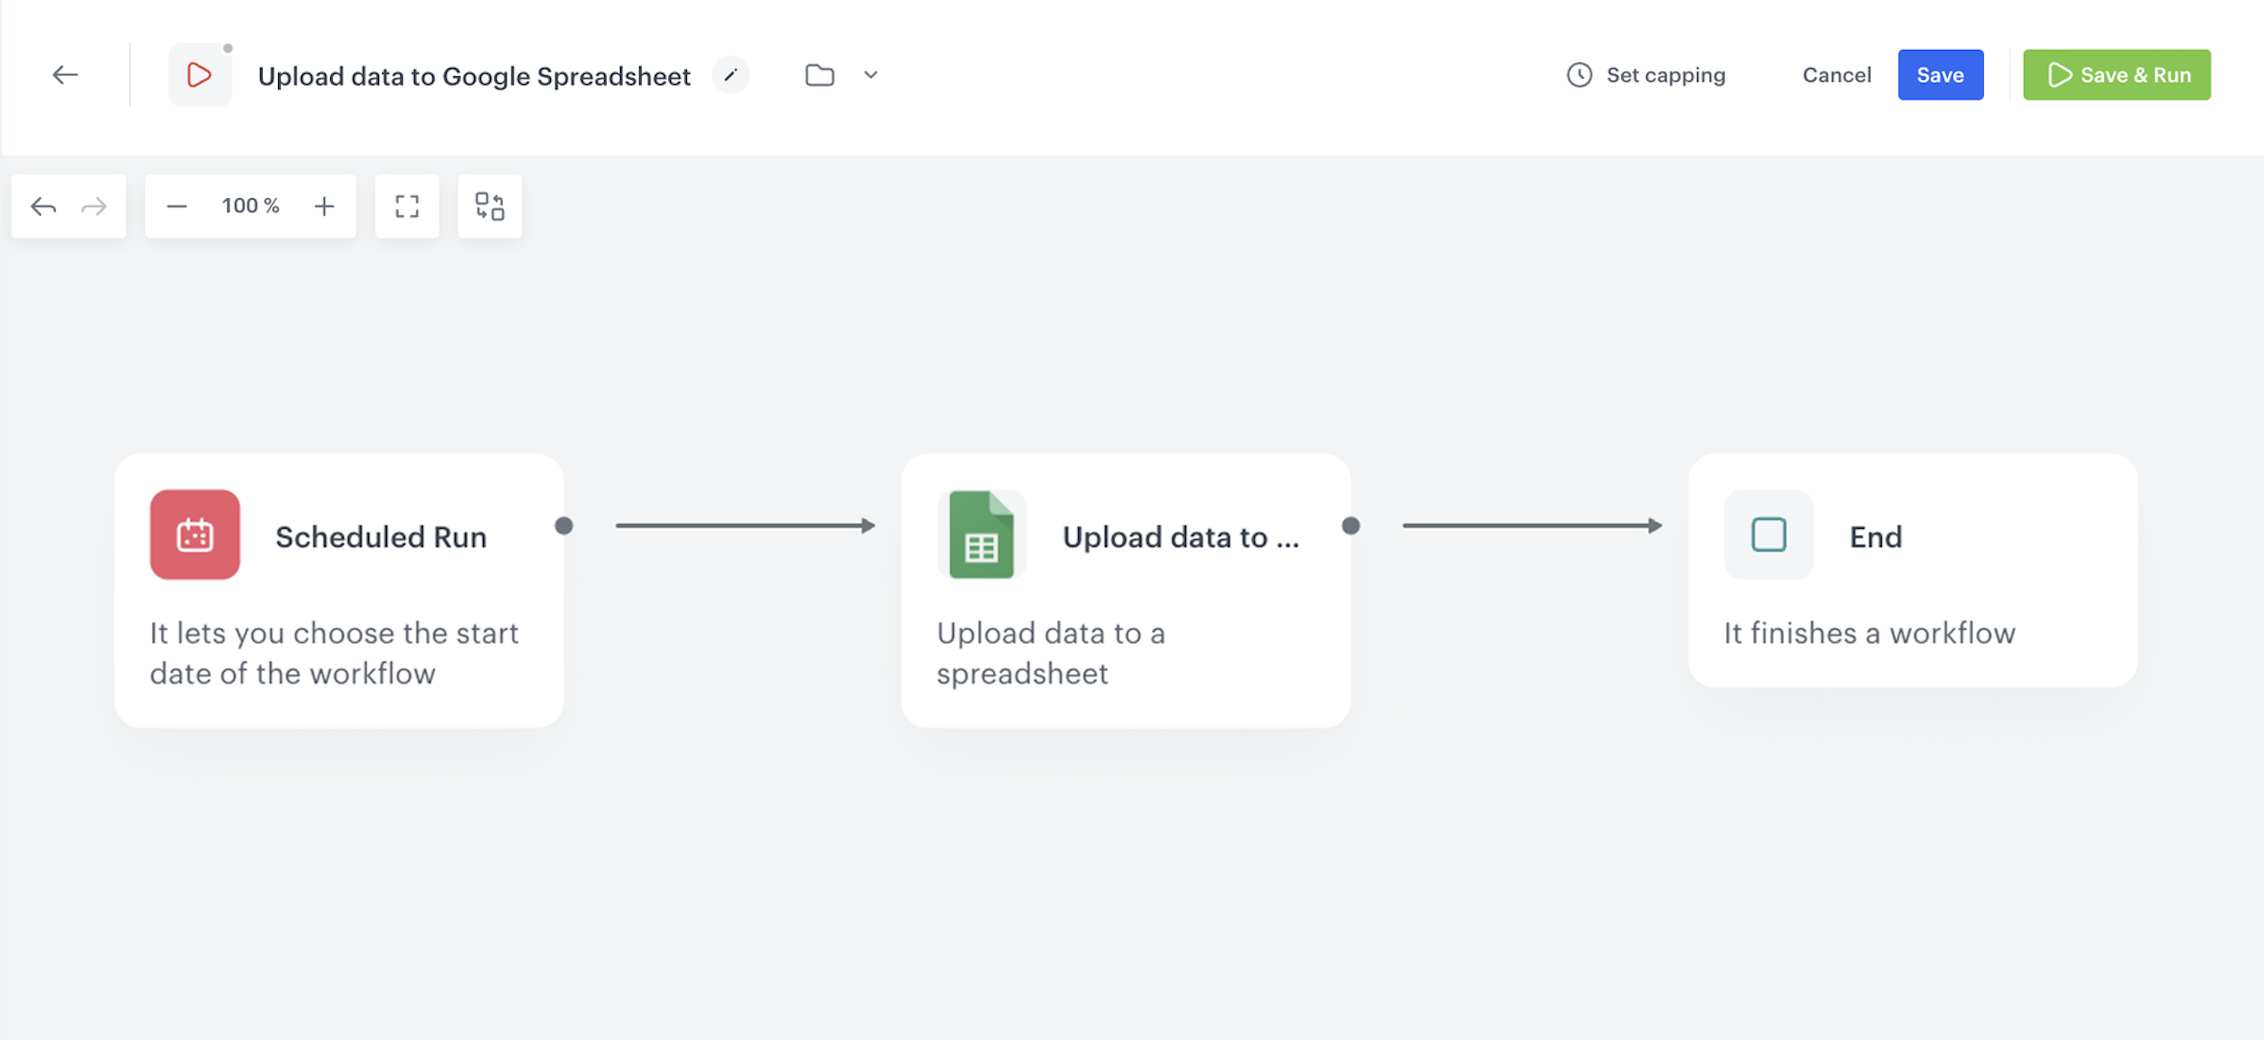Image resolution: width=2264 pixels, height=1040 pixels.
Task: Click the connection dot on the upload step
Action: 1351,524
